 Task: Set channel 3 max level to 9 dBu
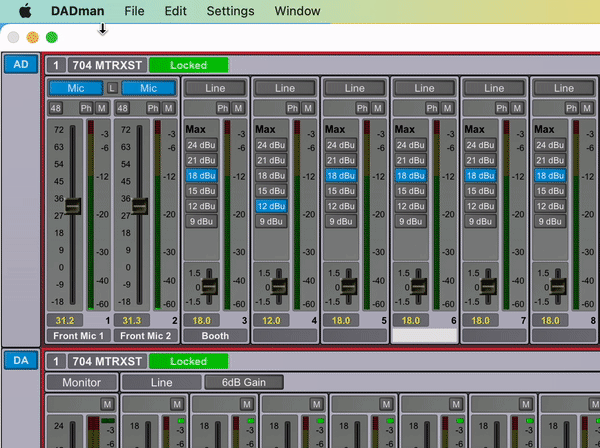202,222
